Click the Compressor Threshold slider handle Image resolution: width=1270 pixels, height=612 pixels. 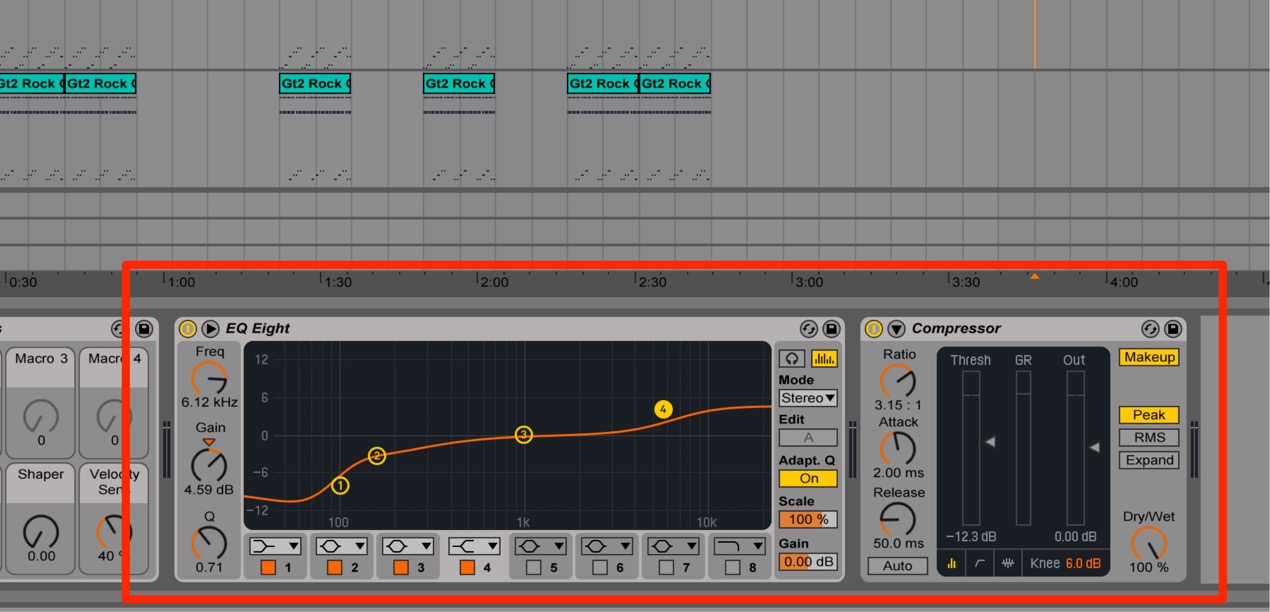click(990, 441)
